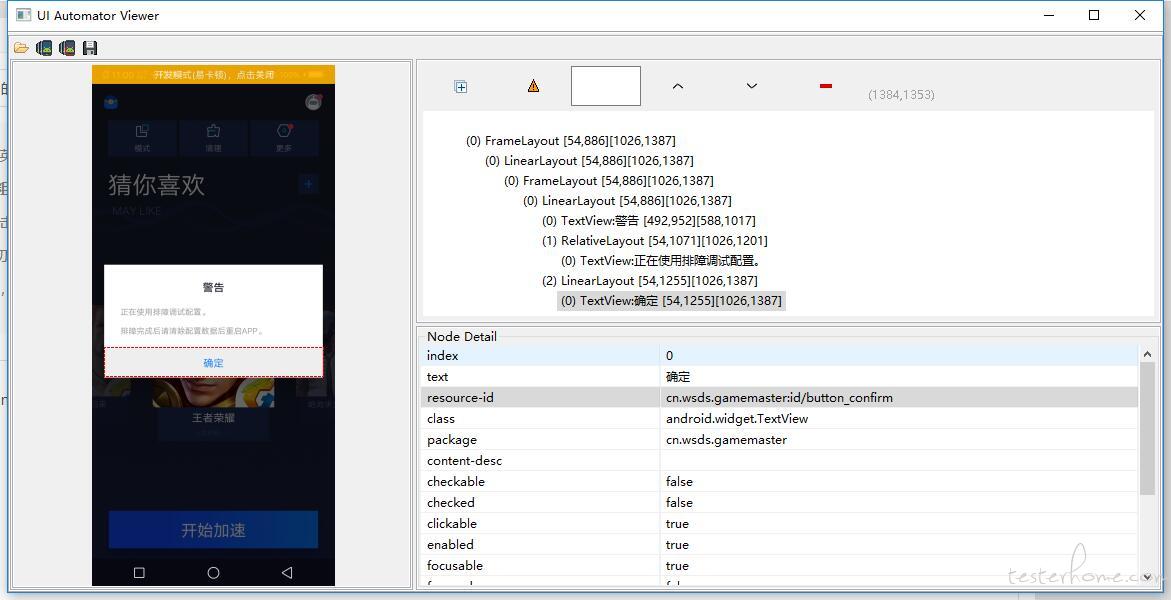The width and height of the screenshot is (1171, 600).
Task: Click the checked property row
Action: point(780,502)
